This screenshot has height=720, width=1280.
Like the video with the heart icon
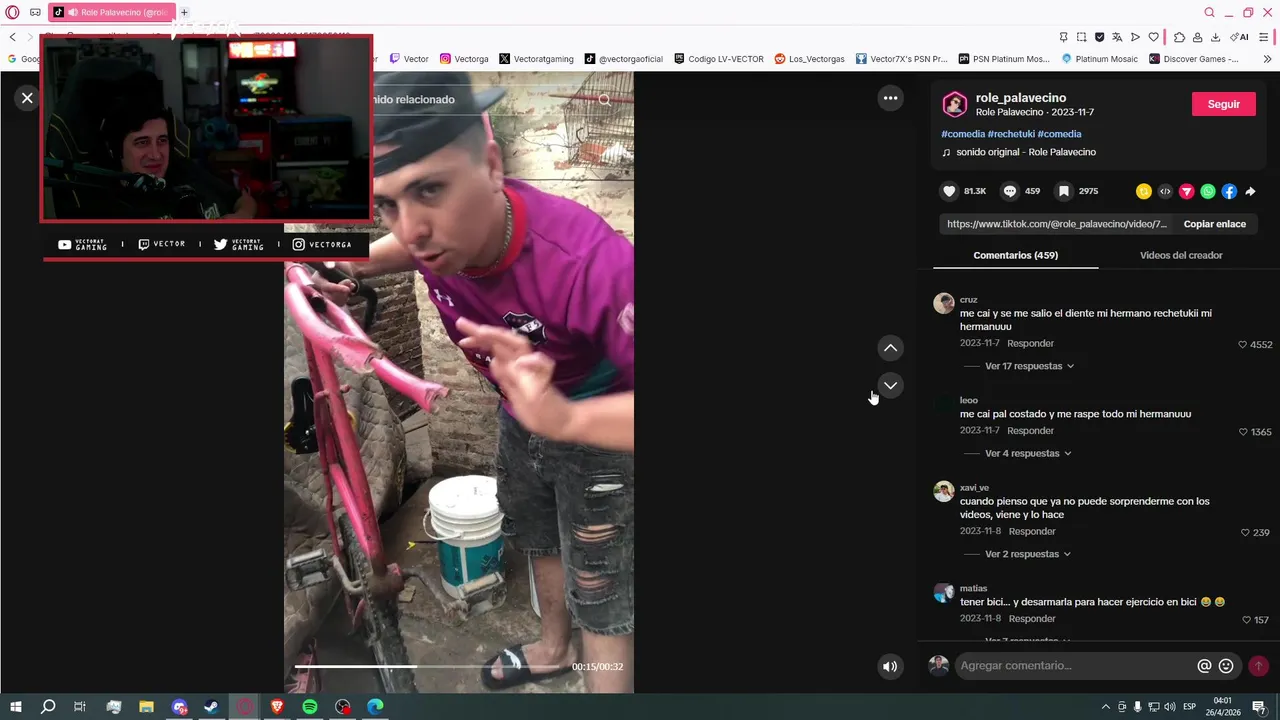pos(949,191)
